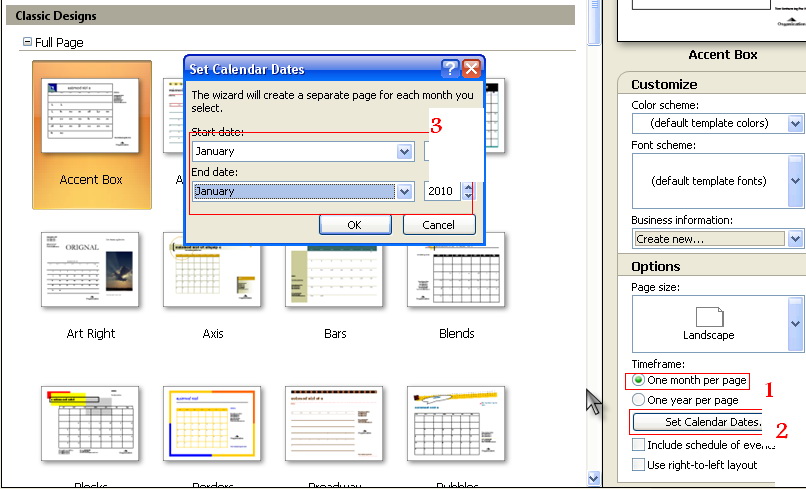Pick the Axis calendar template thumbnail
Image resolution: width=806 pixels, height=489 pixels.
[212, 272]
